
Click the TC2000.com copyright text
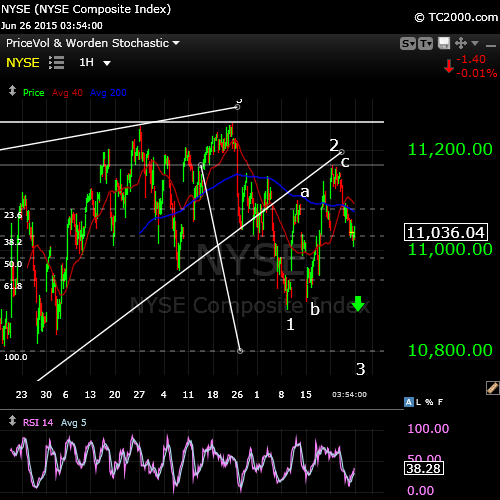pos(456,17)
